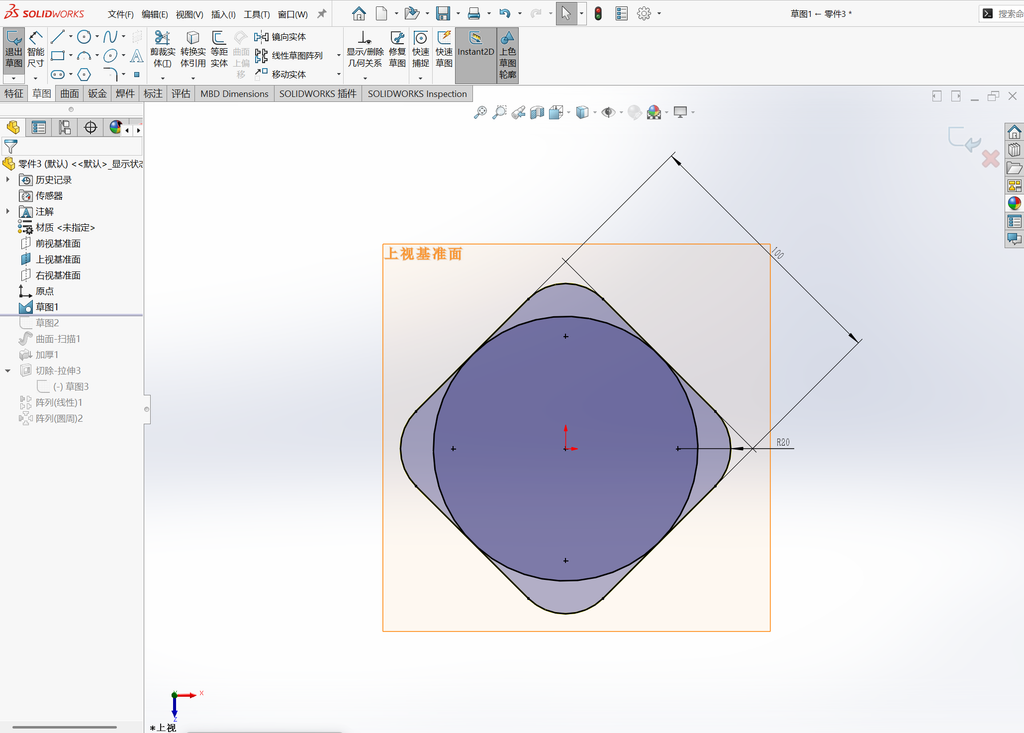The image size is (1024, 733).
Task: Click Linear Sketch Pattern (线性草图阵列)
Action: [x=289, y=56]
